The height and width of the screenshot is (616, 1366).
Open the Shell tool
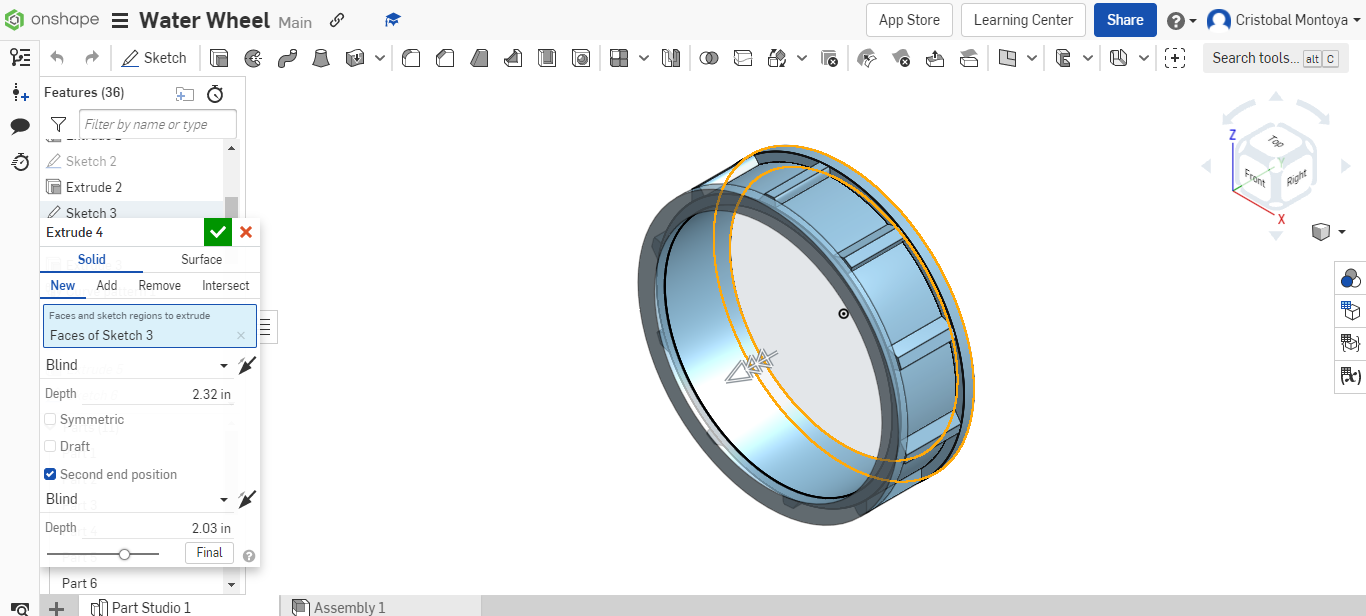pyautogui.click(x=547, y=57)
